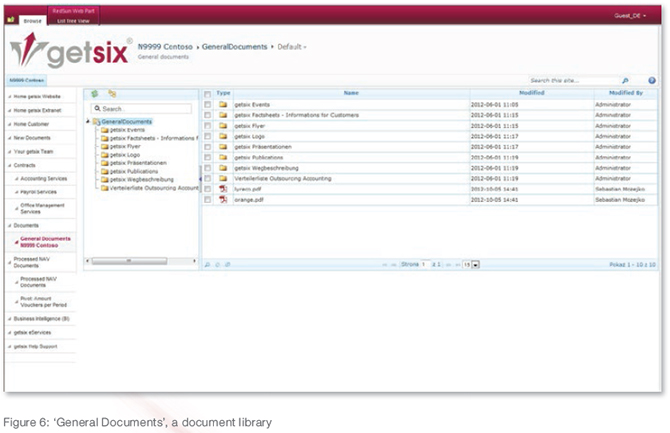Collapse the GeneralDocuments tree node
Viewport: 670px width, 433px height.
point(88,122)
